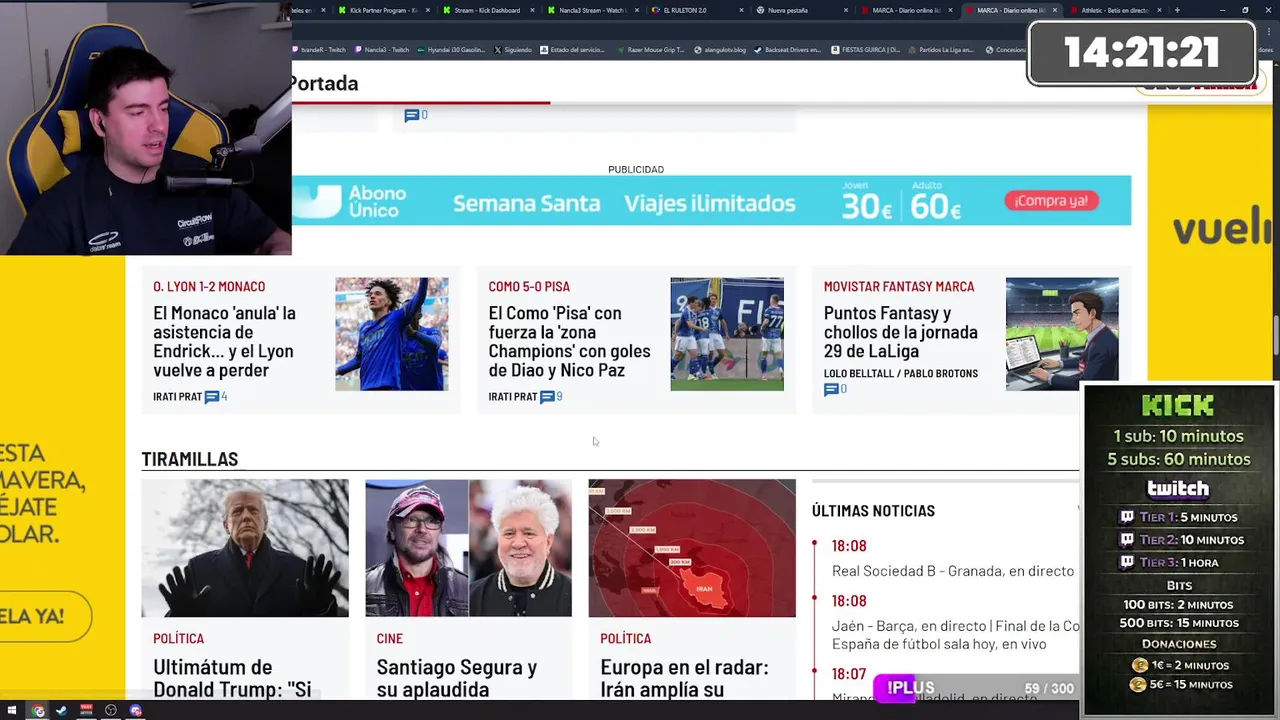Click the page vertical scrollbar thumb
The image size is (1280, 720).
click(1274, 335)
